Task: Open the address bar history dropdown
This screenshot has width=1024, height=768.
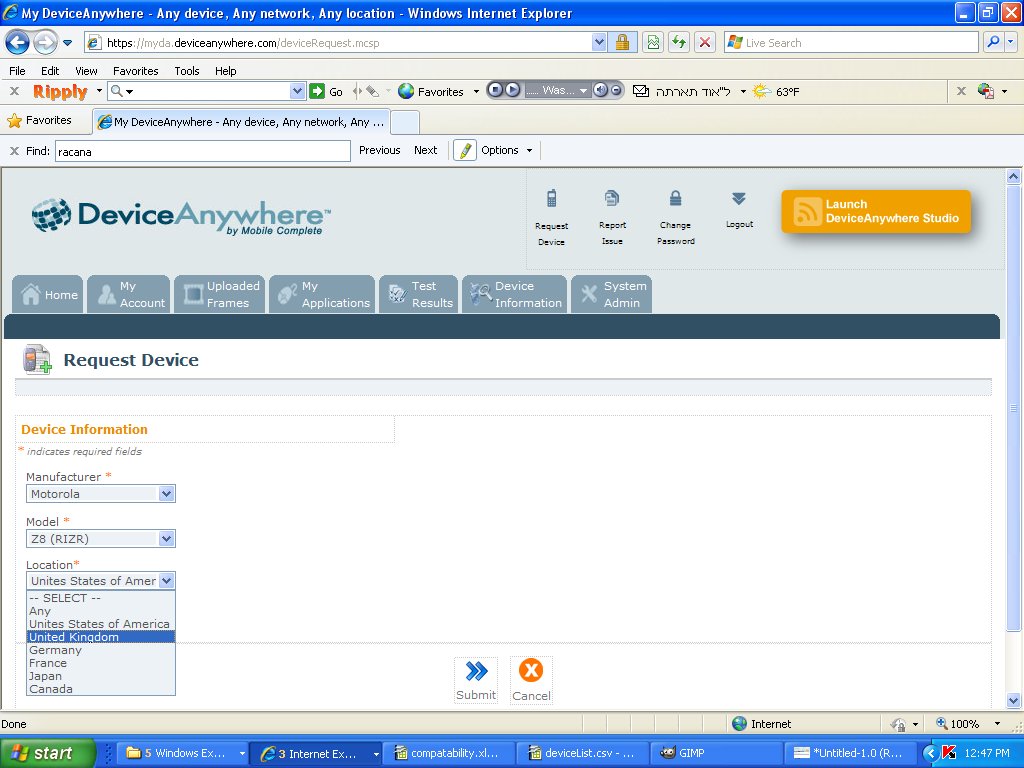Action: [599, 42]
